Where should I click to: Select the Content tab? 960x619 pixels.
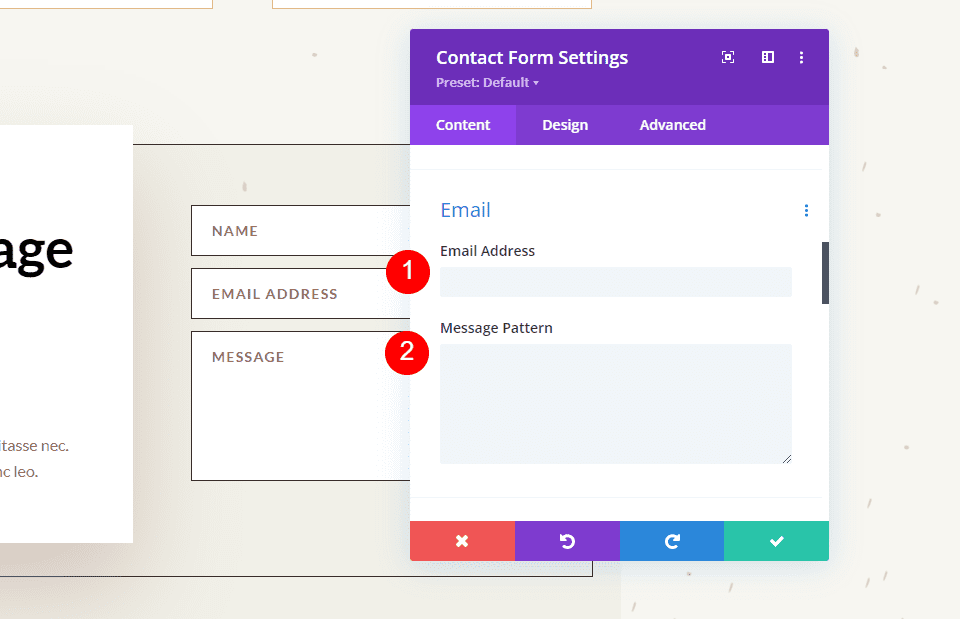[x=462, y=124]
